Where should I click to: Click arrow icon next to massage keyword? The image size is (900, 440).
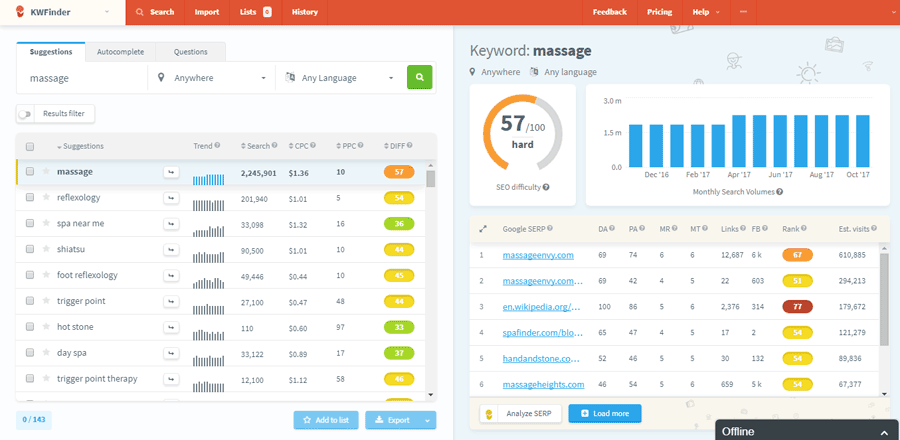coord(171,172)
